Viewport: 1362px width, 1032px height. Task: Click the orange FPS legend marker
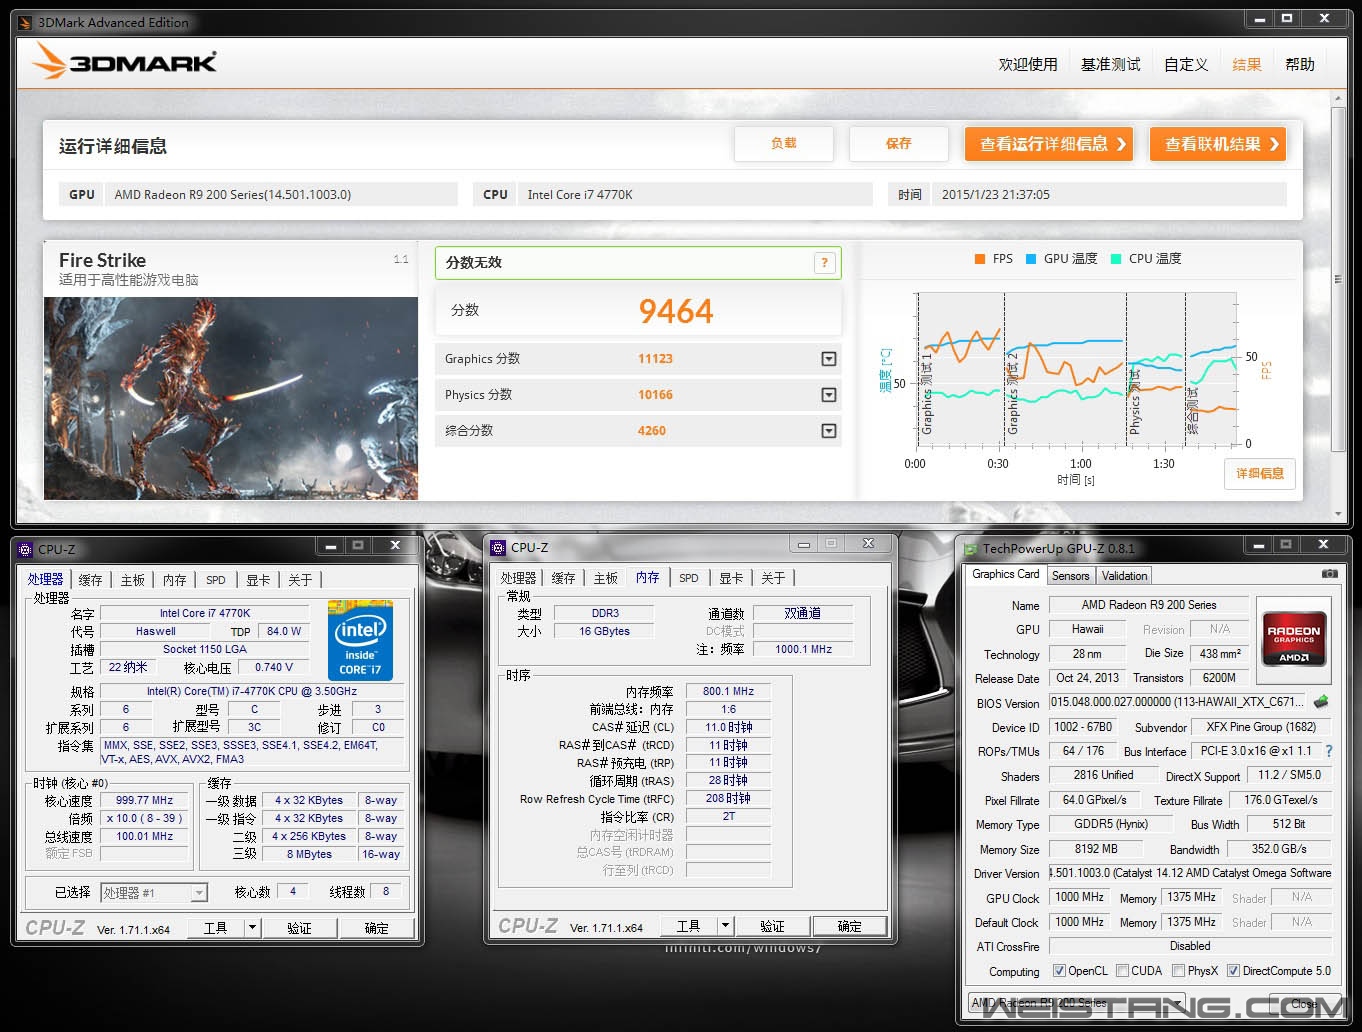pyautogui.click(x=980, y=259)
